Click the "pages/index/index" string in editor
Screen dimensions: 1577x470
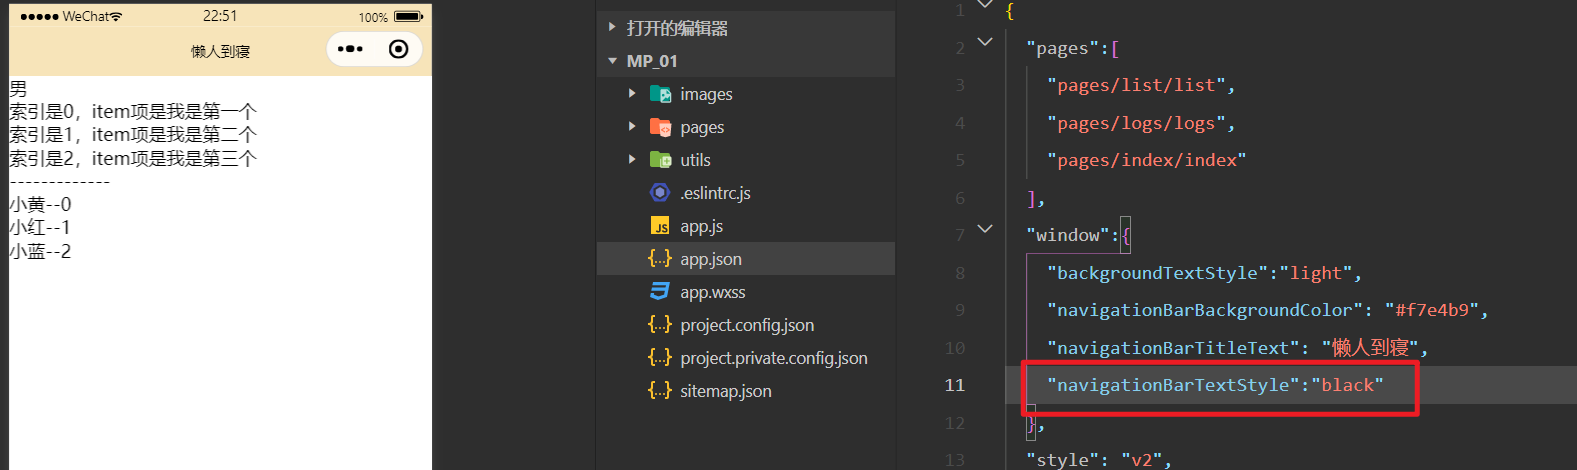(x=1146, y=160)
